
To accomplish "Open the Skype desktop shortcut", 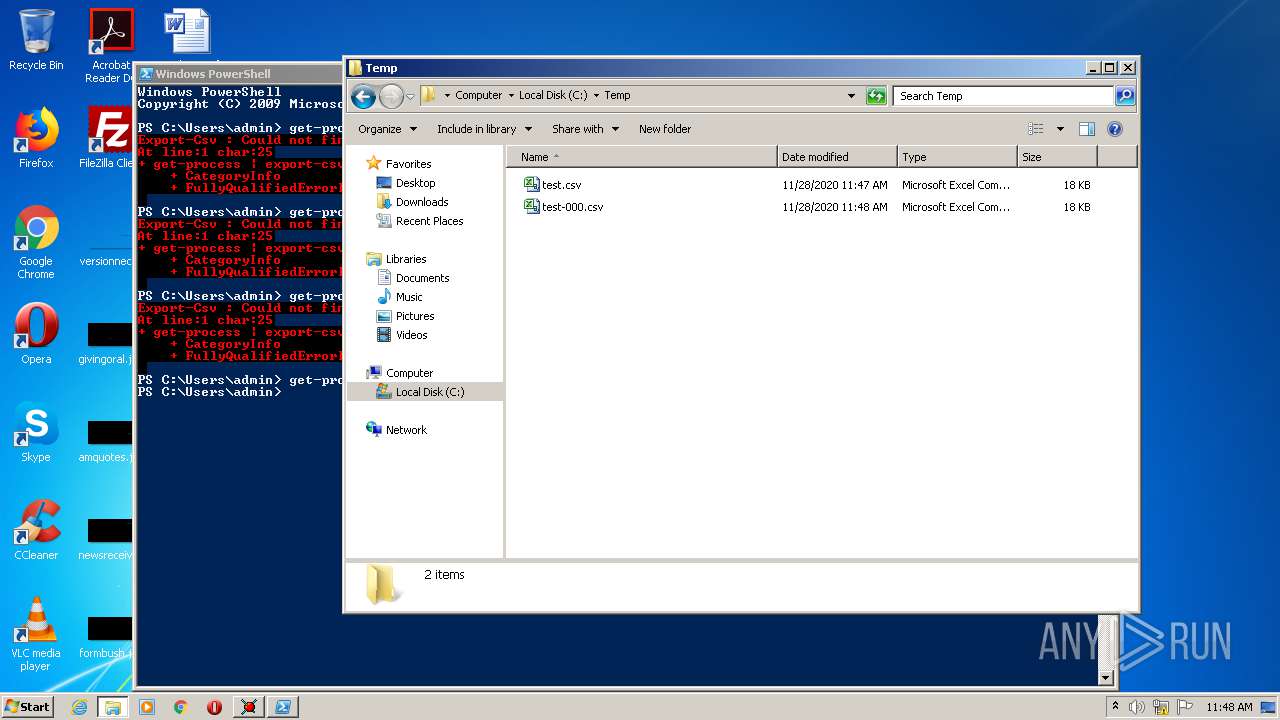I will tap(36, 432).
